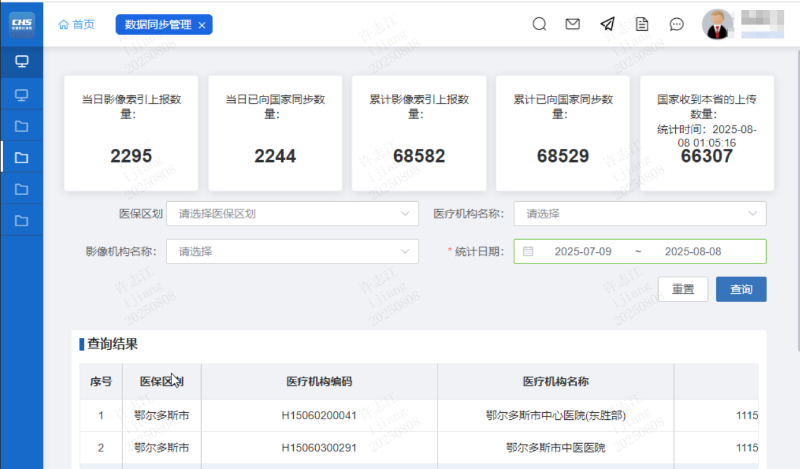This screenshot has width=800, height=469.
Task: Click the calendar icon in 统计日期 field
Action: [528, 251]
